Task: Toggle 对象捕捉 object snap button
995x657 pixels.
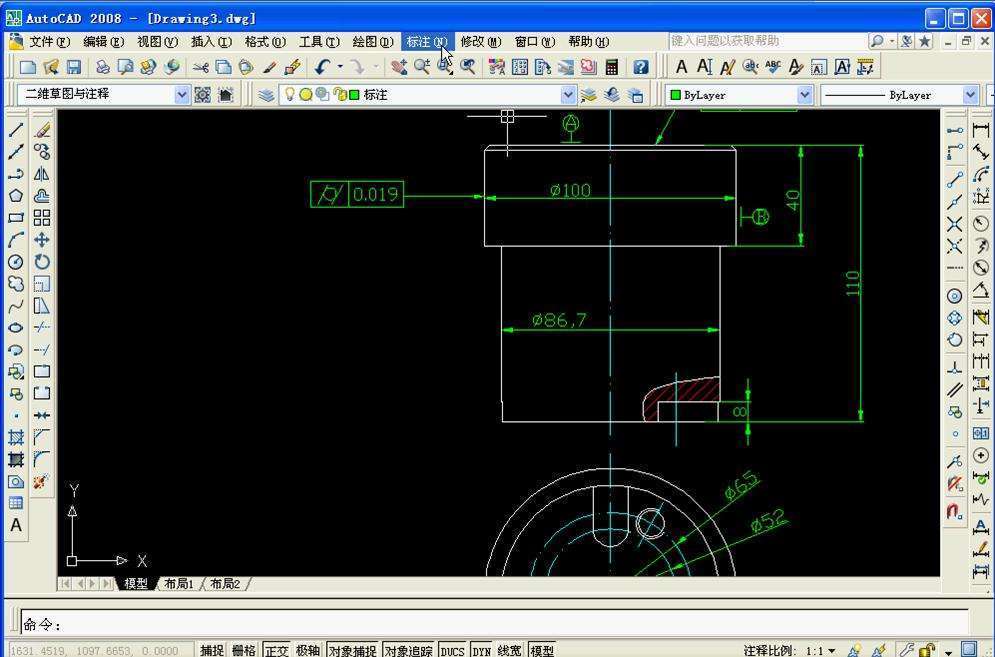Action: pyautogui.click(x=353, y=650)
